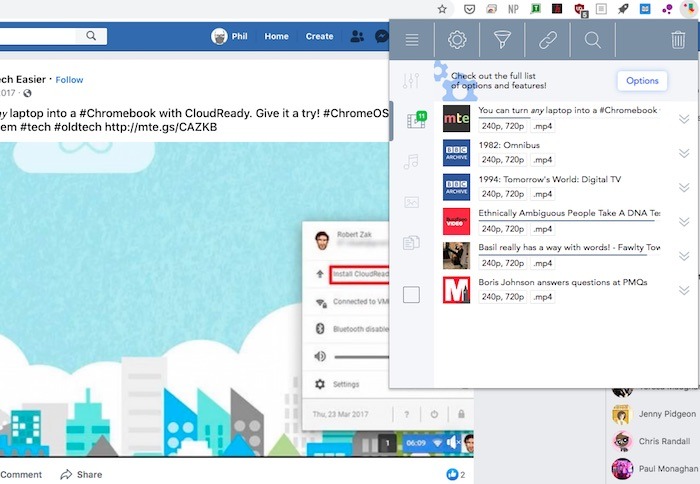Expand the Chromebook video entry chevron
The height and width of the screenshot is (484, 700).
684,119
